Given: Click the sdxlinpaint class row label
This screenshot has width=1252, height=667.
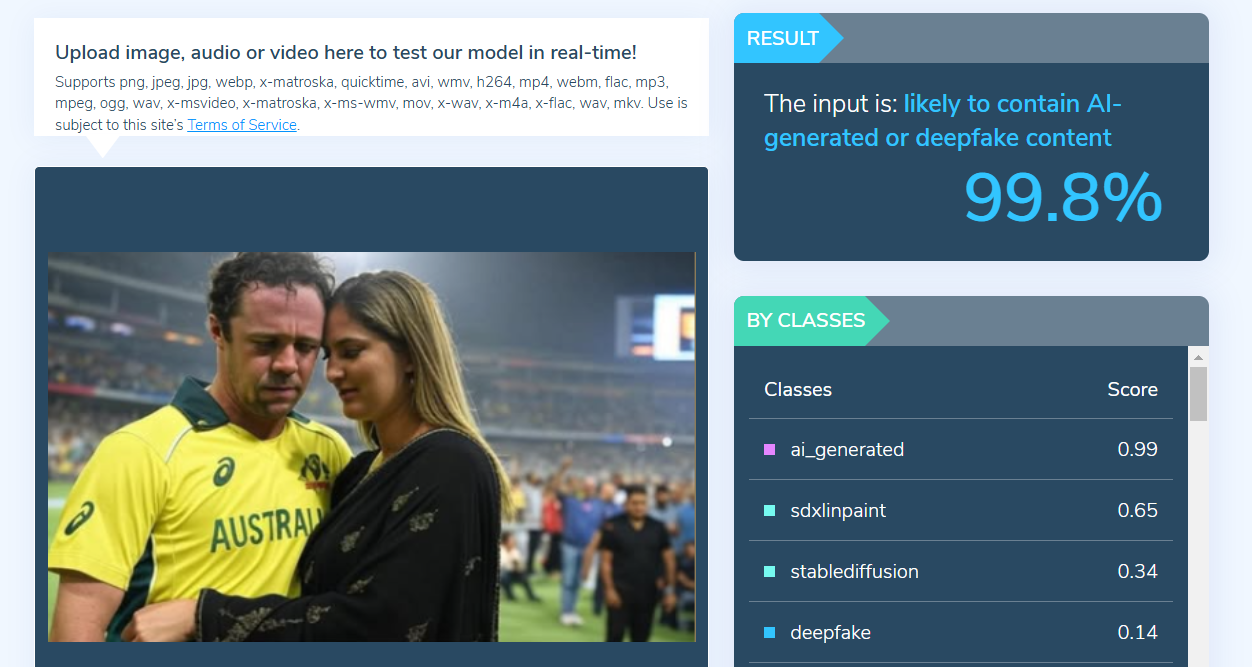Looking at the screenshot, I should (x=838, y=511).
